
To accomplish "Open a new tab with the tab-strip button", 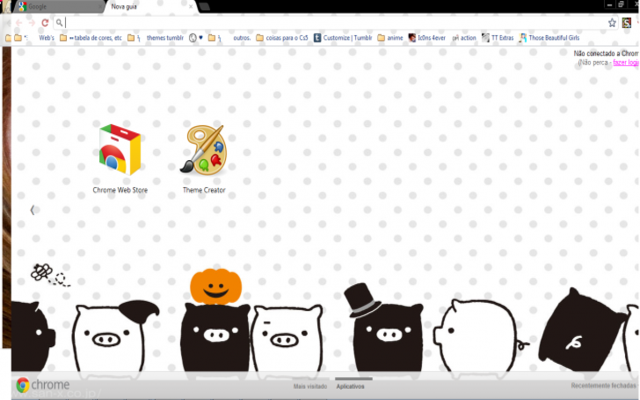I will [x=204, y=7].
